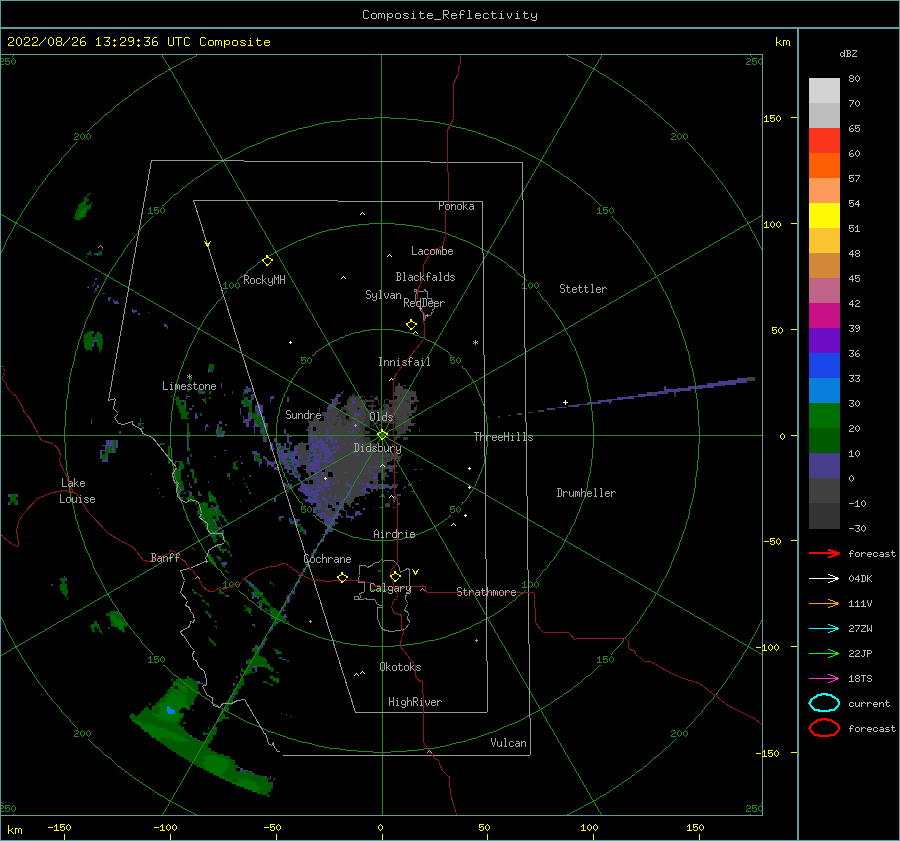Click the Okotoks label
Screen dimensions: 900x841
point(400,667)
